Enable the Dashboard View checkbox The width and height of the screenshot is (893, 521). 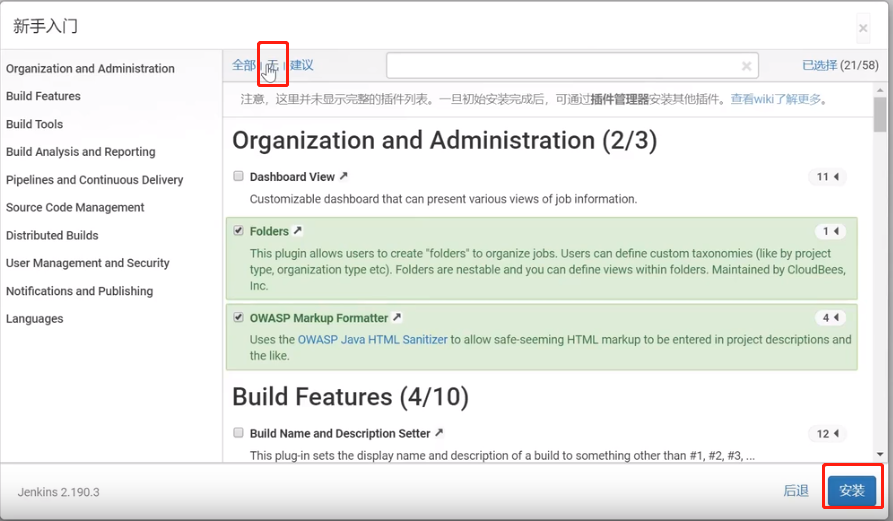pos(239,176)
